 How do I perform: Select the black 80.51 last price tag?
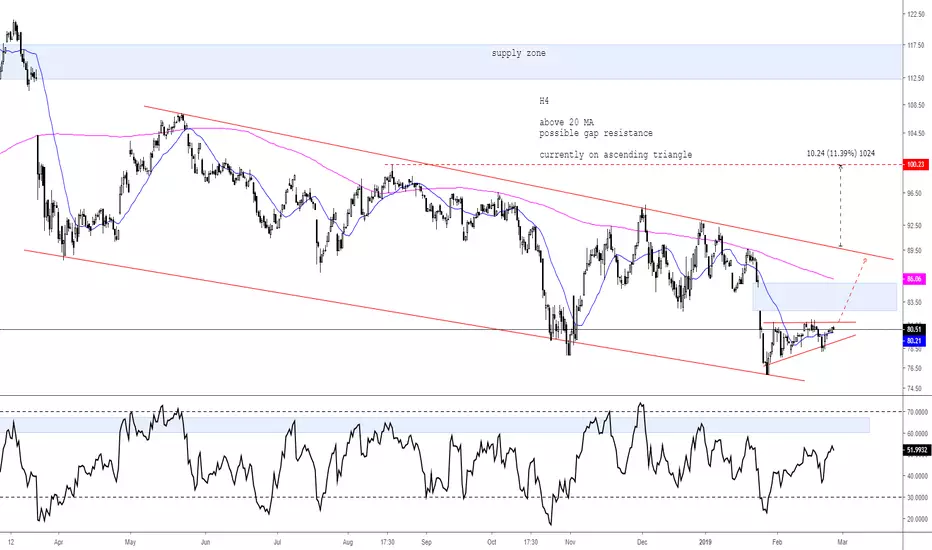(x=914, y=329)
